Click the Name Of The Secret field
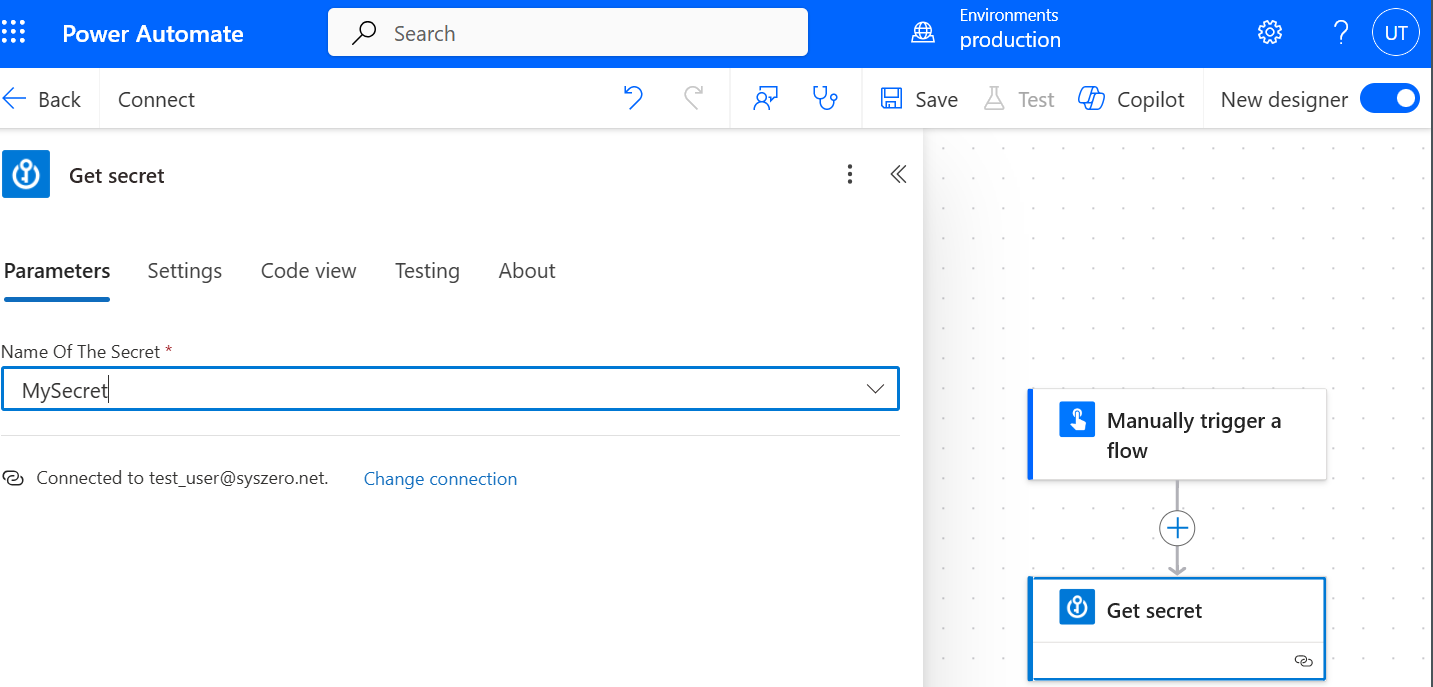The height and width of the screenshot is (687, 1433). pyautogui.click(x=450, y=389)
